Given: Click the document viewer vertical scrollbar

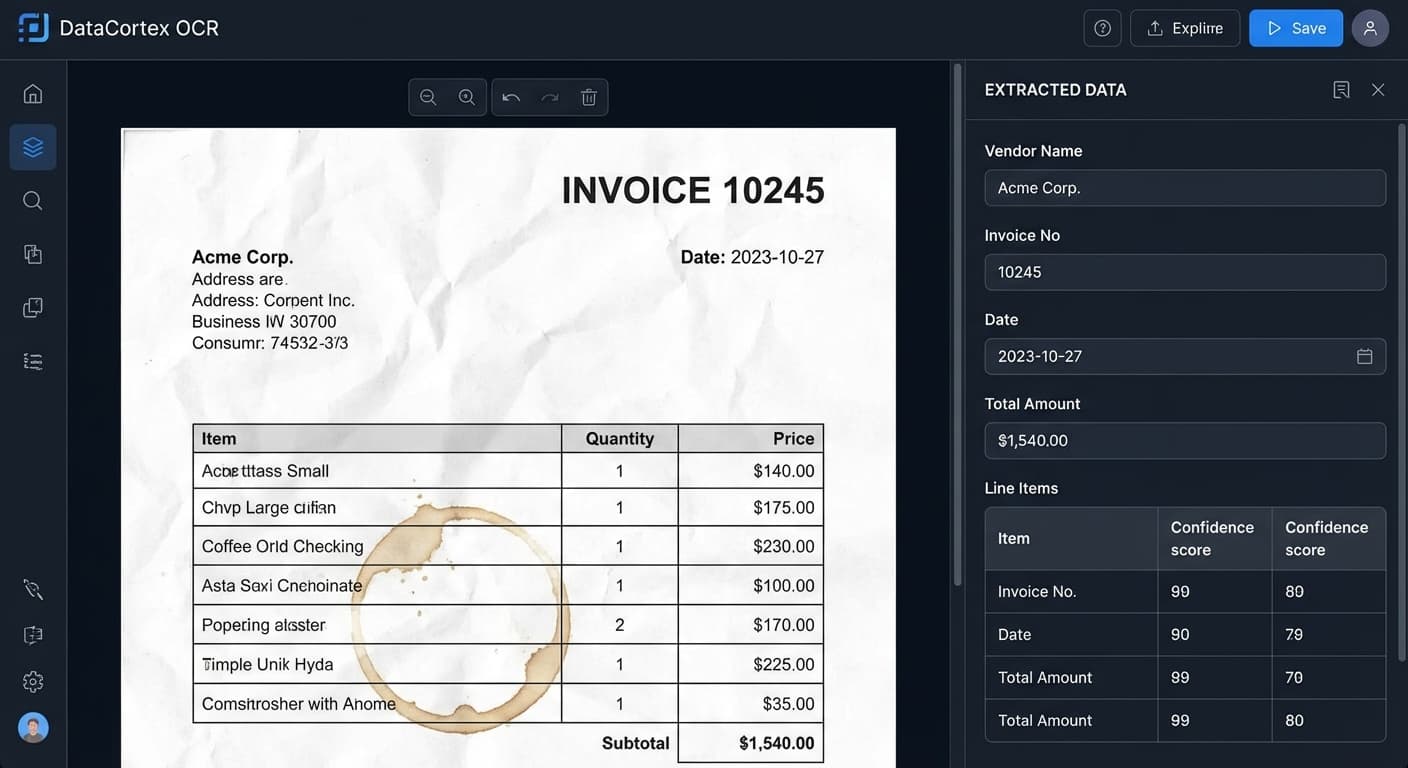Looking at the screenshot, I should point(957,325).
